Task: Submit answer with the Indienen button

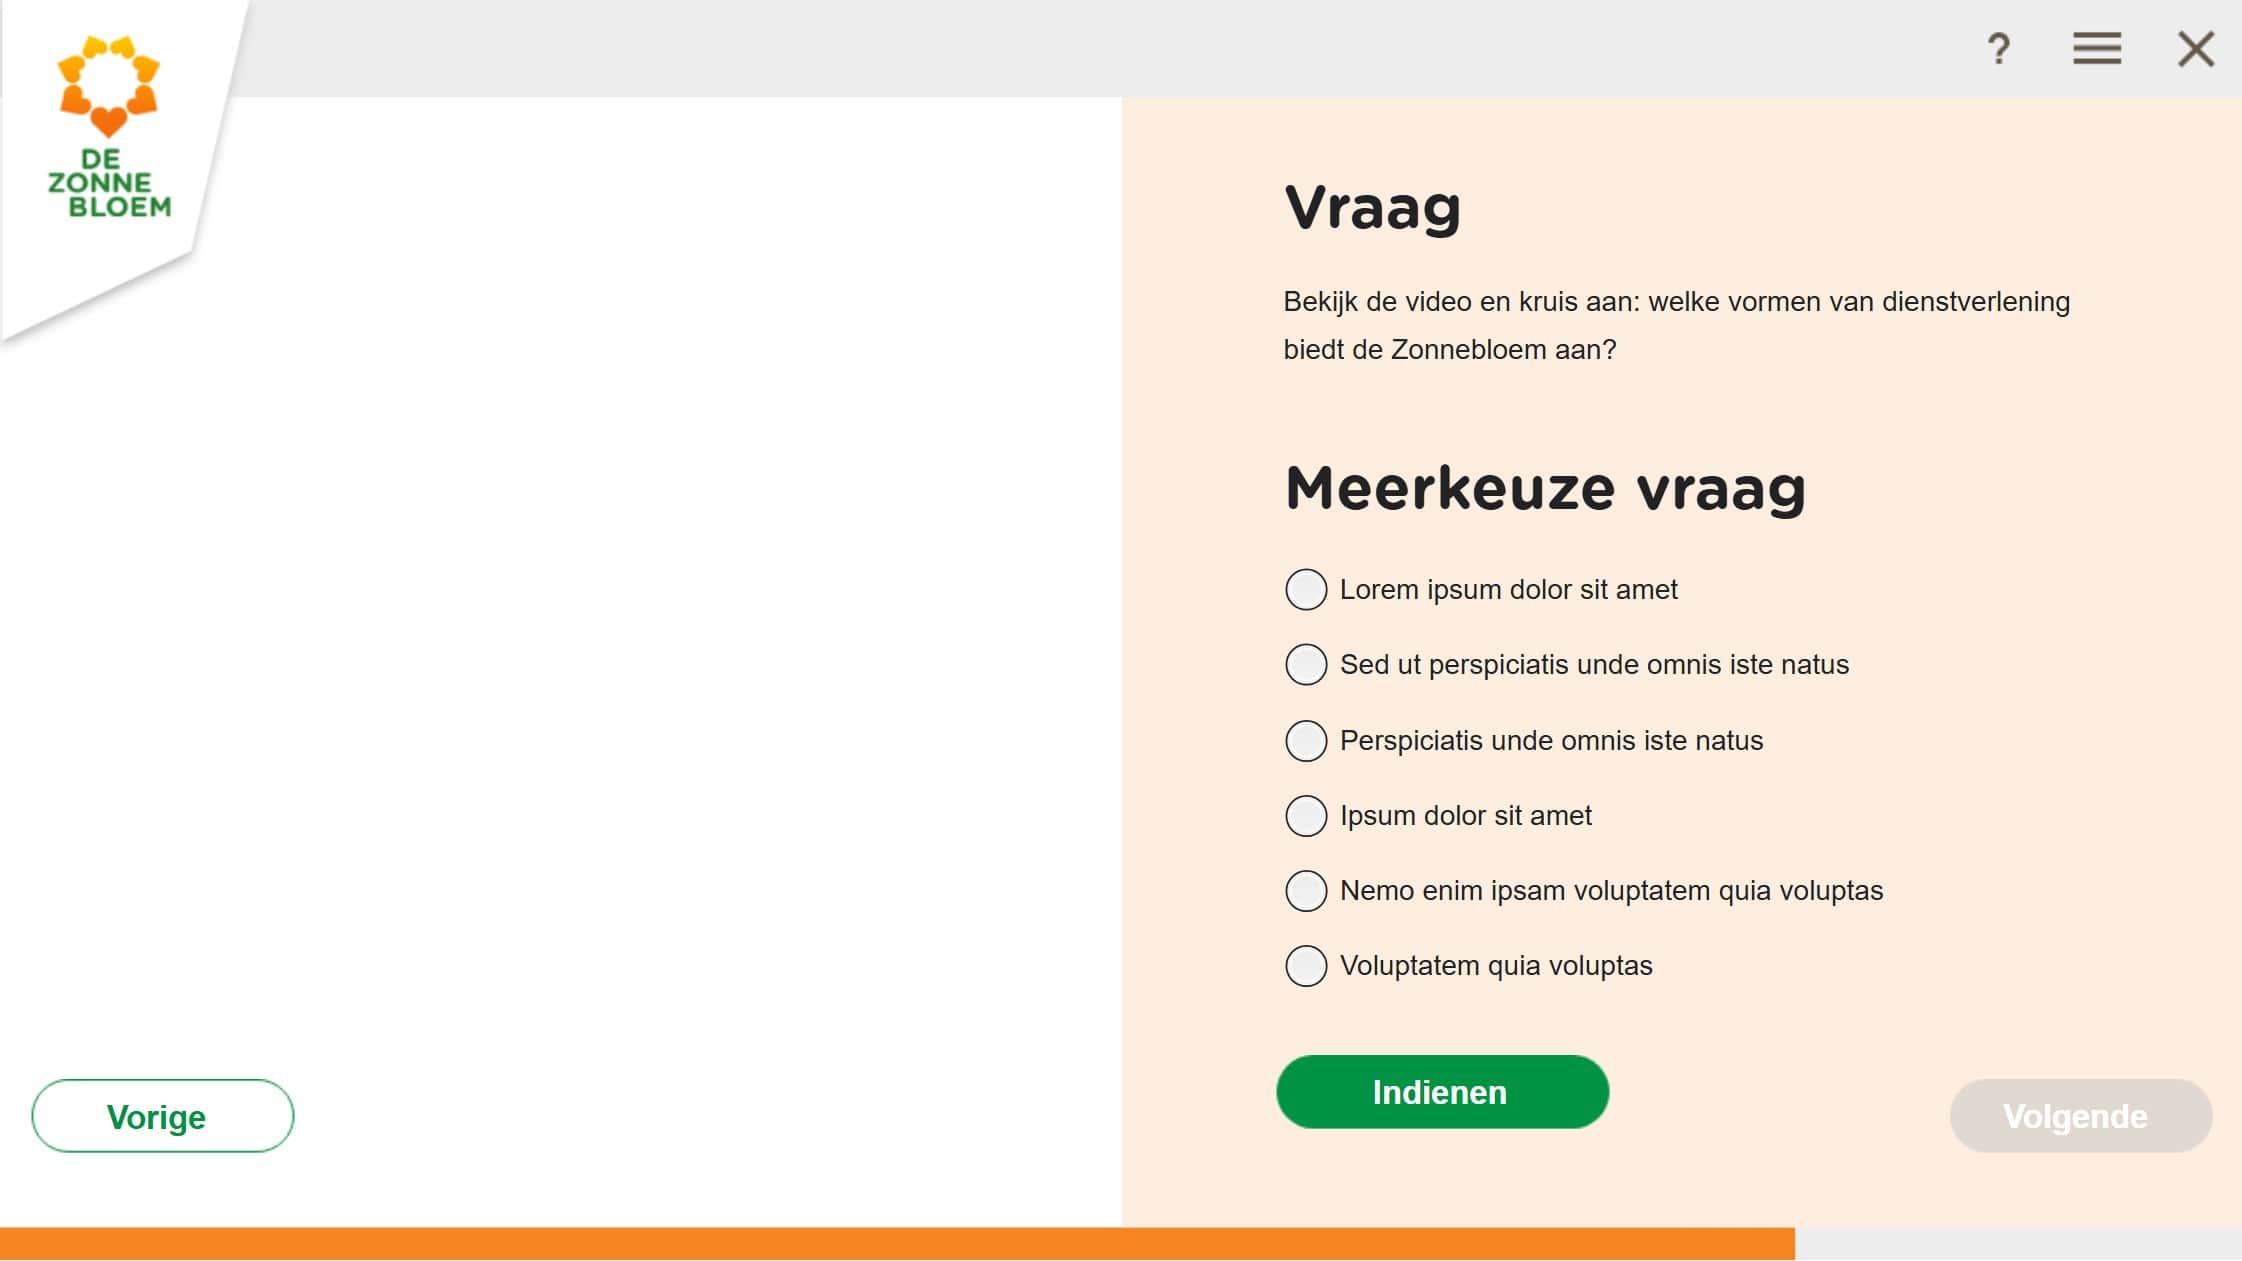Action: pyautogui.click(x=1442, y=1092)
